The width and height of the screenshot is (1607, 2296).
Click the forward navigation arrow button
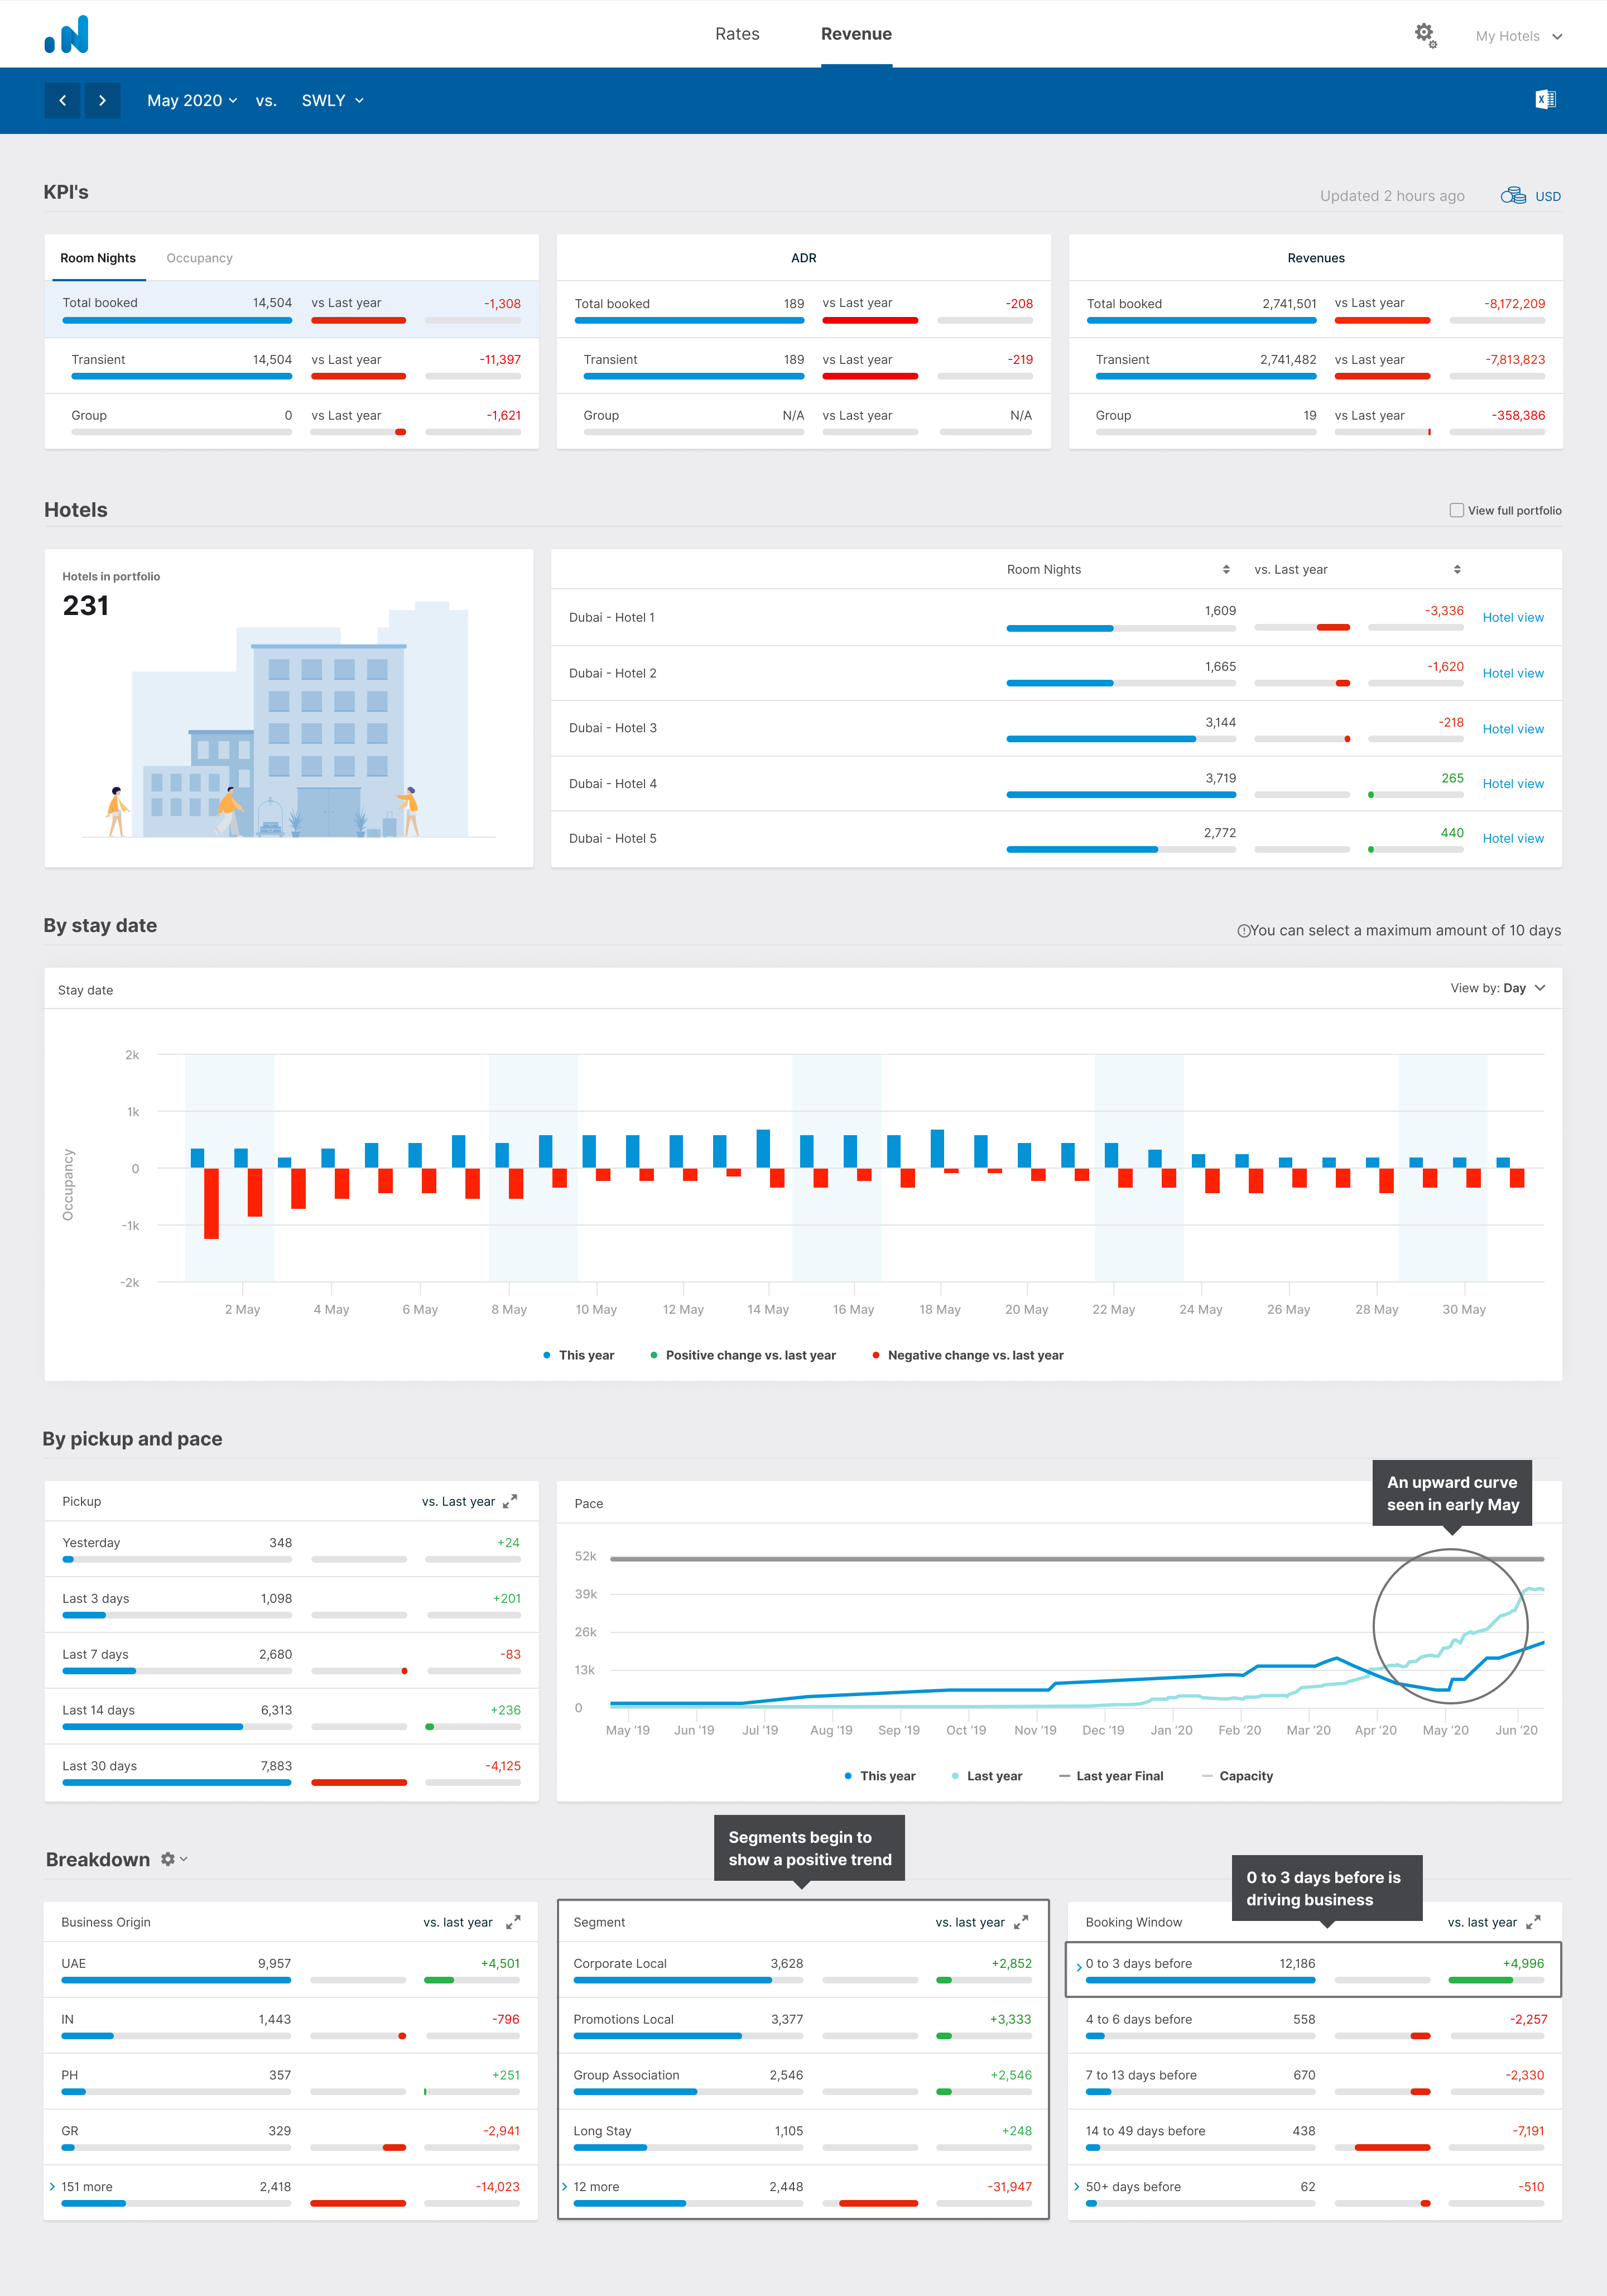pyautogui.click(x=99, y=99)
